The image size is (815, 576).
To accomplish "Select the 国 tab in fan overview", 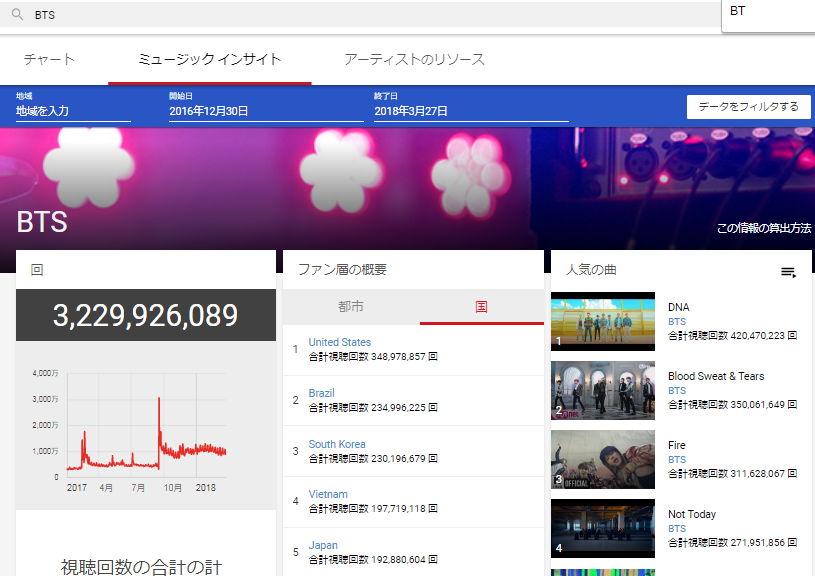I will pos(481,307).
